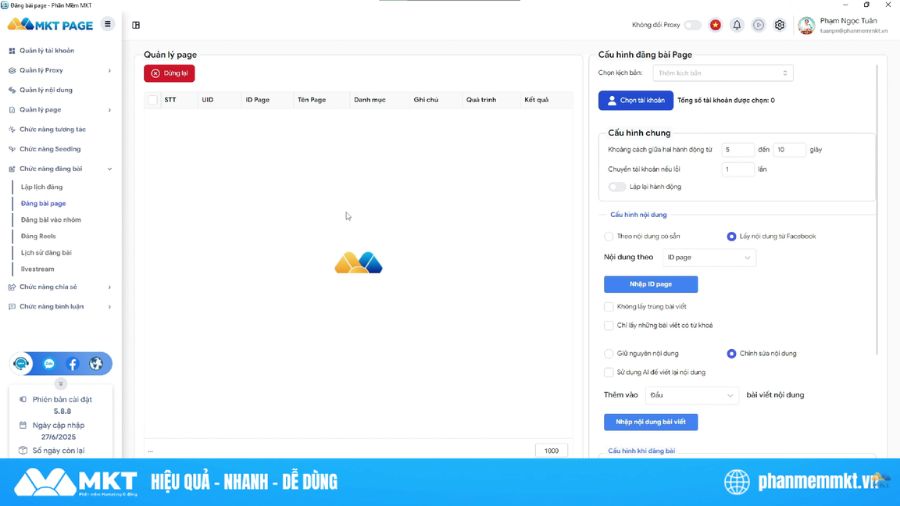
Task: Click the Vietnam flag language icon
Action: tap(715, 25)
